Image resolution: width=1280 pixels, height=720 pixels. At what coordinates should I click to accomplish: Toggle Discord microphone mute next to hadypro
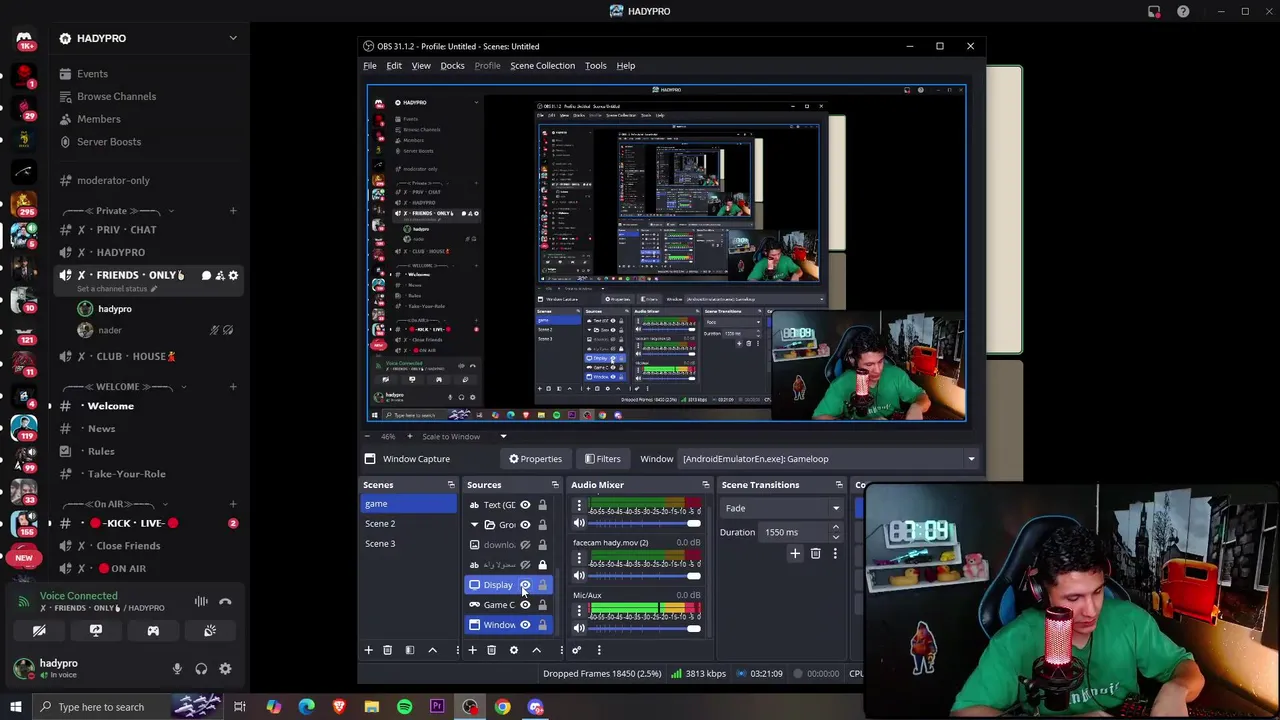pyautogui.click(x=177, y=669)
